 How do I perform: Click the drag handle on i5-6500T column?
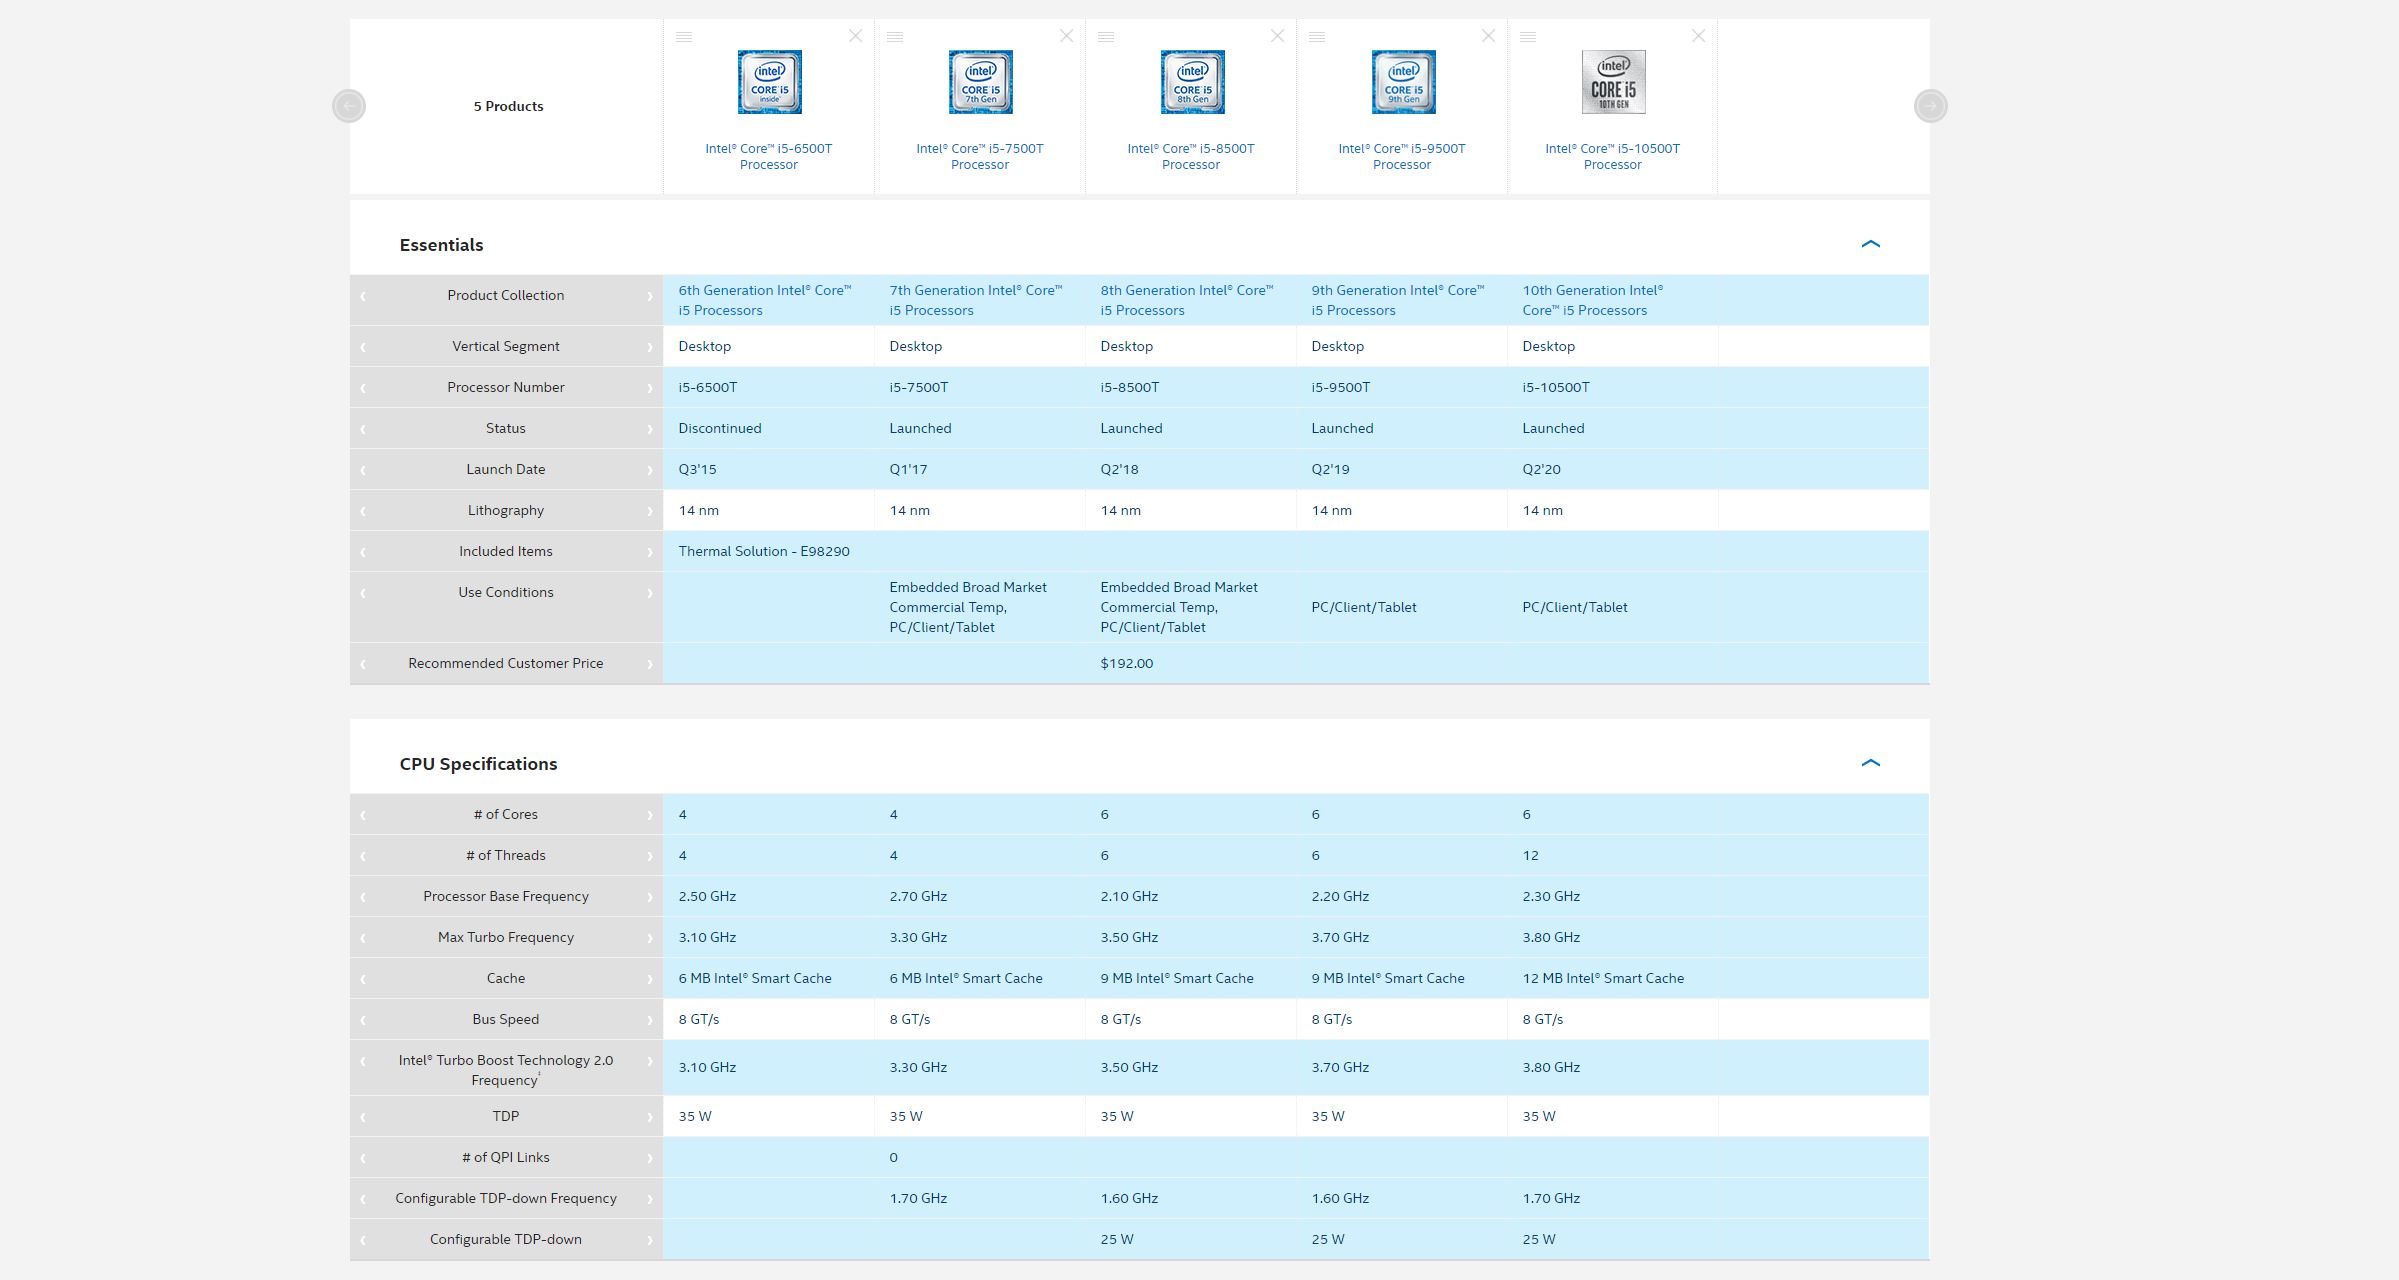tap(684, 37)
